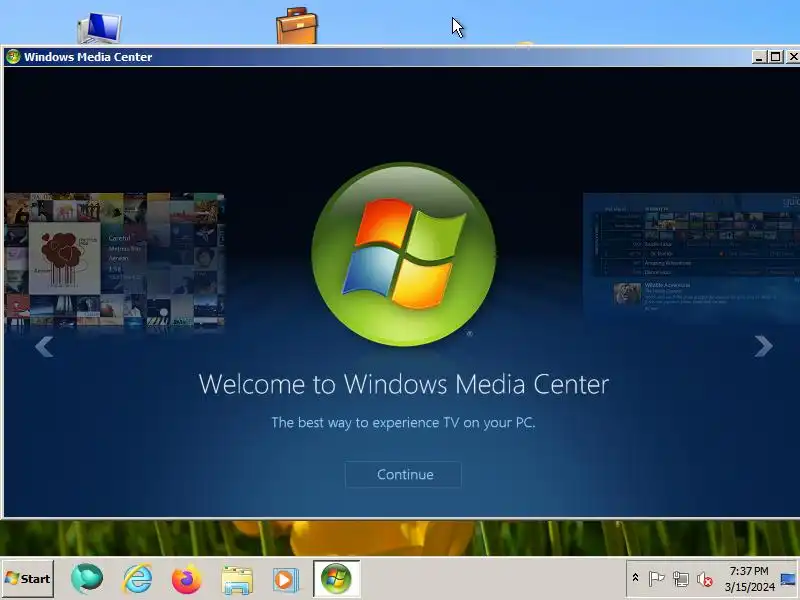Select the Windows Media Center taskbar button
The width and height of the screenshot is (800, 600).
[336, 579]
